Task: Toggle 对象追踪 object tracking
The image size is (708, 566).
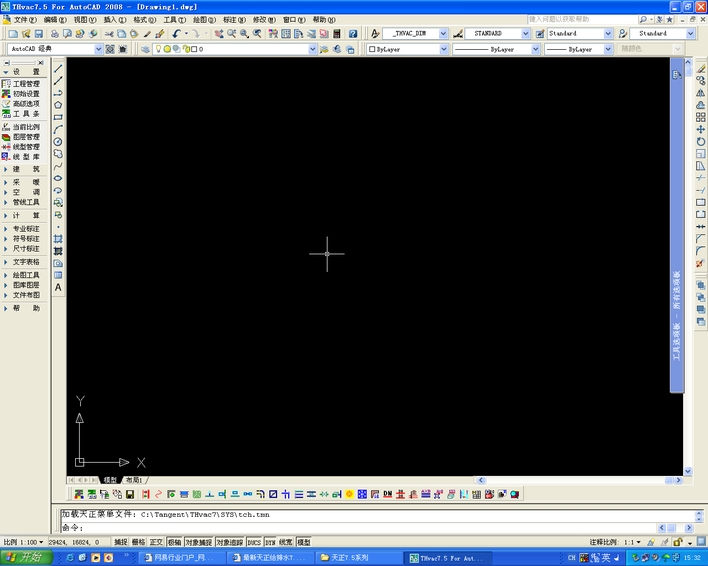Action: (230, 542)
